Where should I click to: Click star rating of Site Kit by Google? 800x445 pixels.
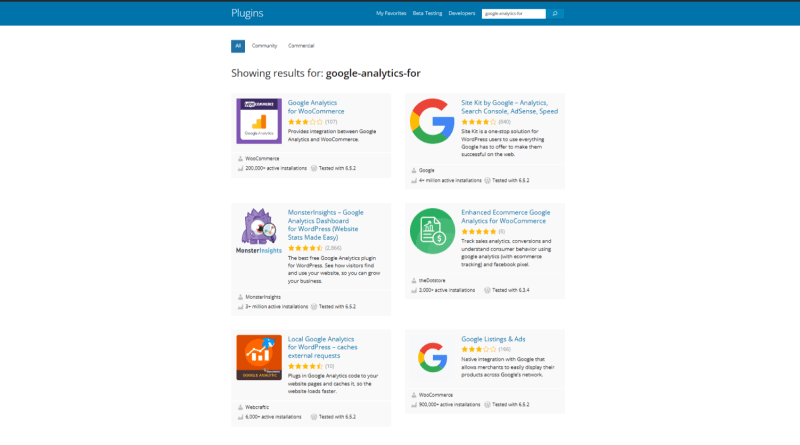tap(479, 122)
